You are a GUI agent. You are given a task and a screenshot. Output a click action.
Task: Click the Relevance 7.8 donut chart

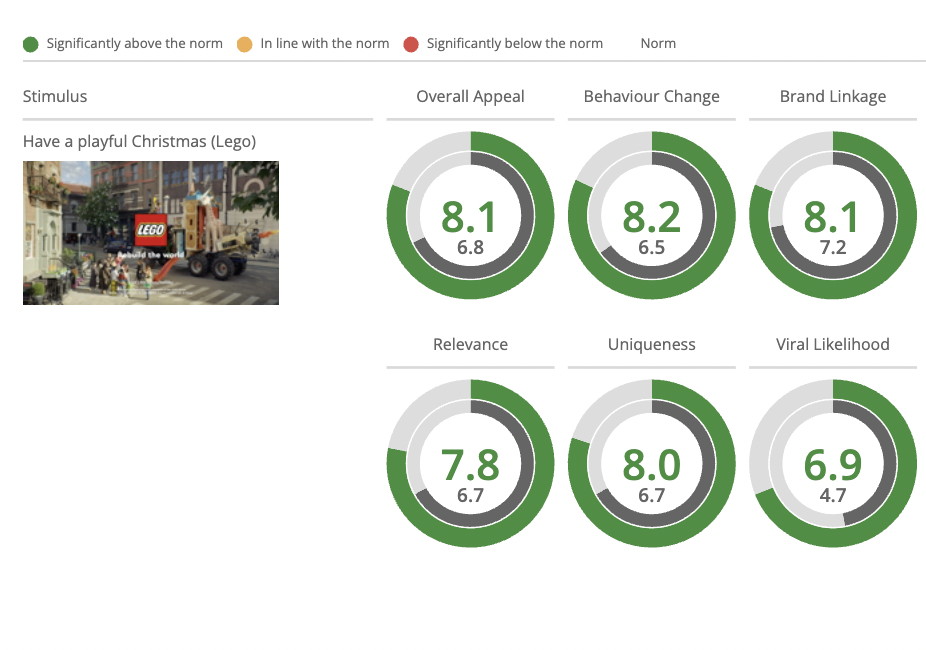[x=470, y=463]
